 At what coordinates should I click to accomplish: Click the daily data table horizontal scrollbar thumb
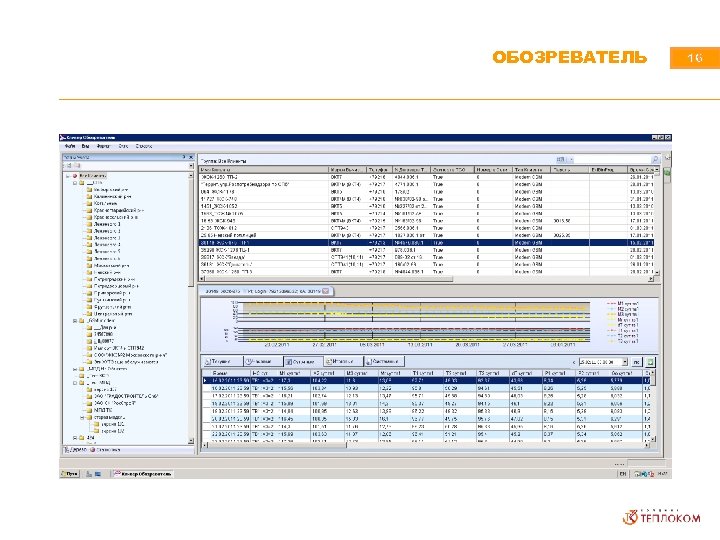tap(277, 444)
